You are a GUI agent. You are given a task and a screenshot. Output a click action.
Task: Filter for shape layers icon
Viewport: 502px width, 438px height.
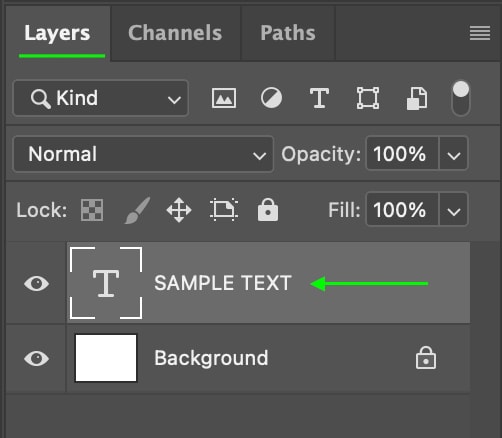coord(368,98)
